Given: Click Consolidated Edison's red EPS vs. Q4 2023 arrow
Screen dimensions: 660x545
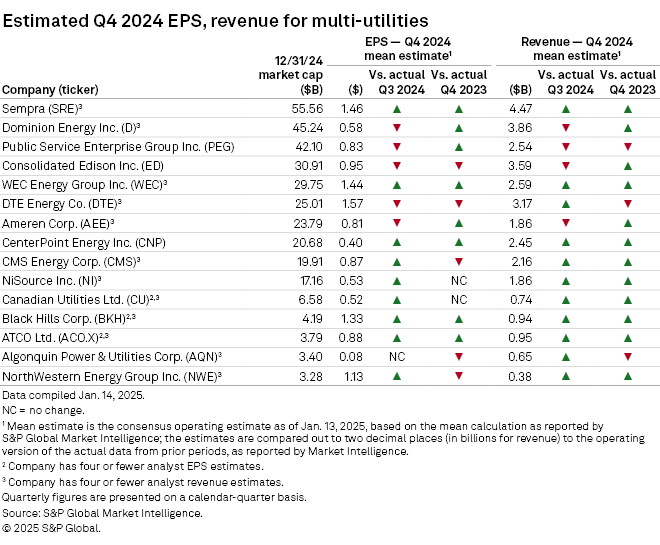Looking at the screenshot, I should (460, 165).
